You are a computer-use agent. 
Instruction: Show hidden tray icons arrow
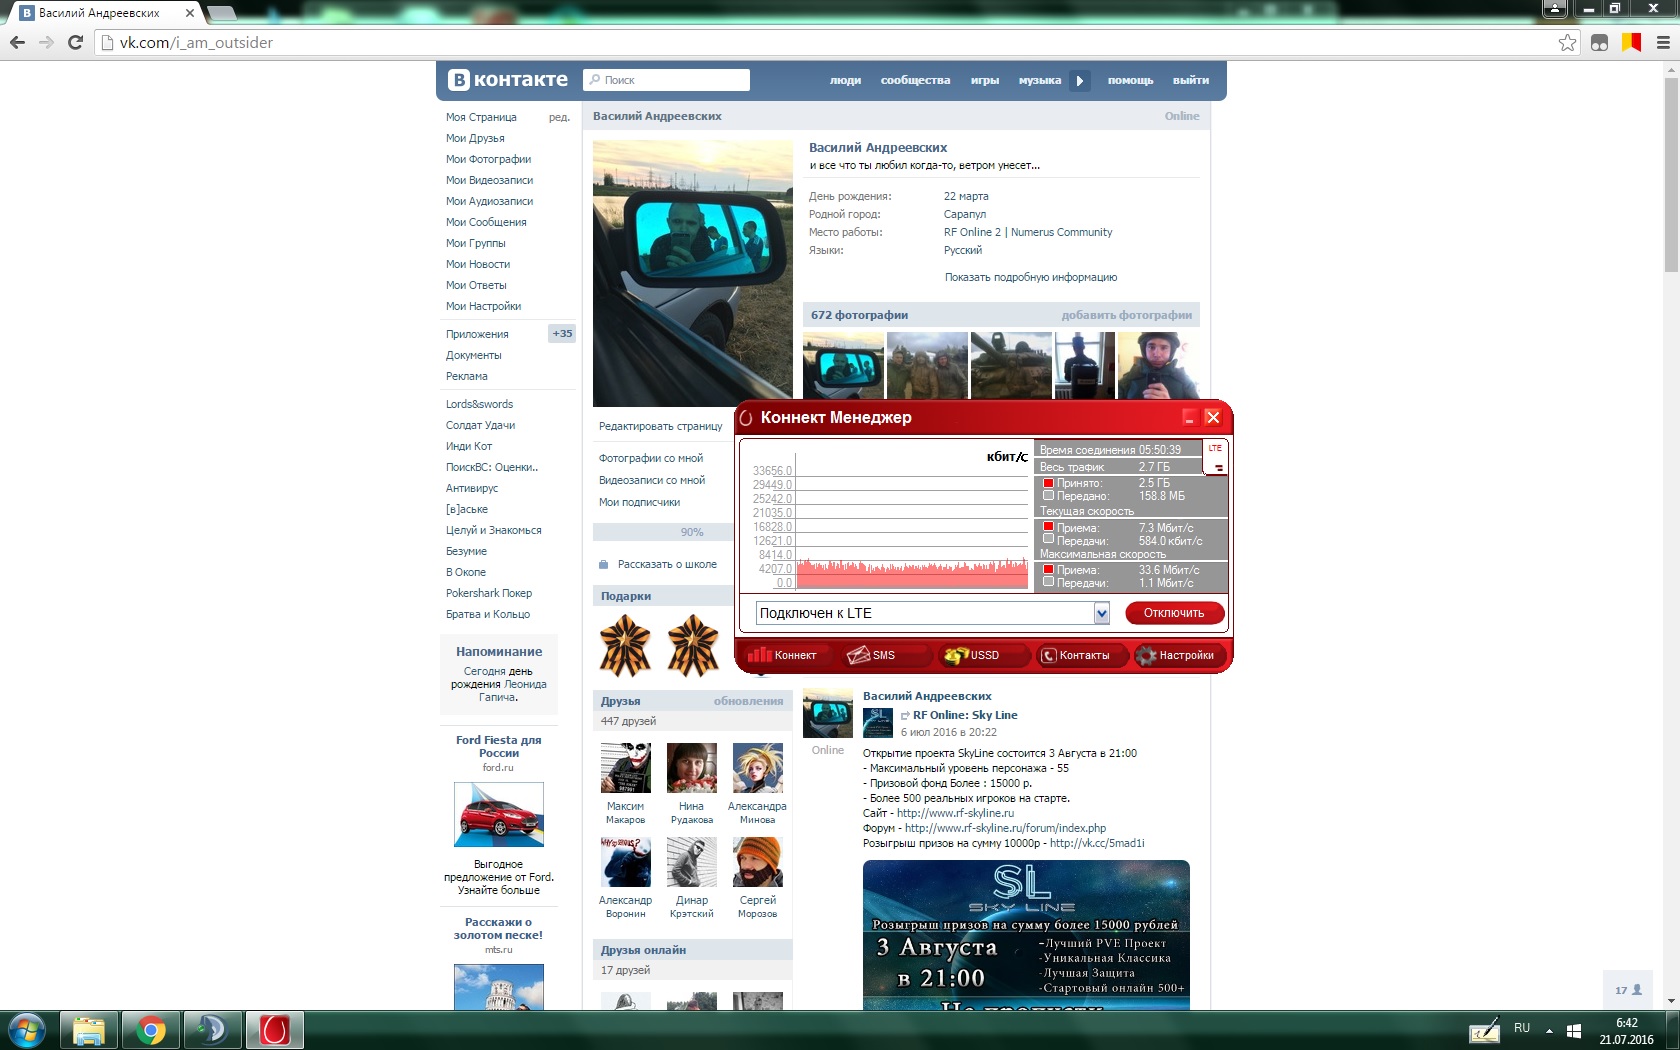[1549, 1030]
